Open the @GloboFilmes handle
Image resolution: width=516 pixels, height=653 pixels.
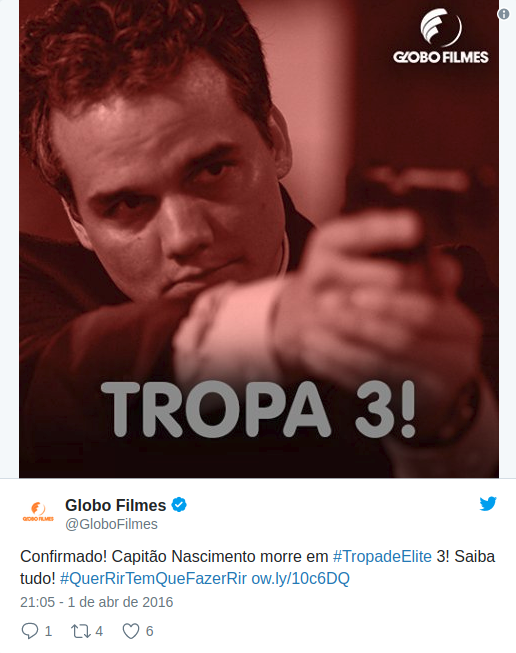[111, 524]
